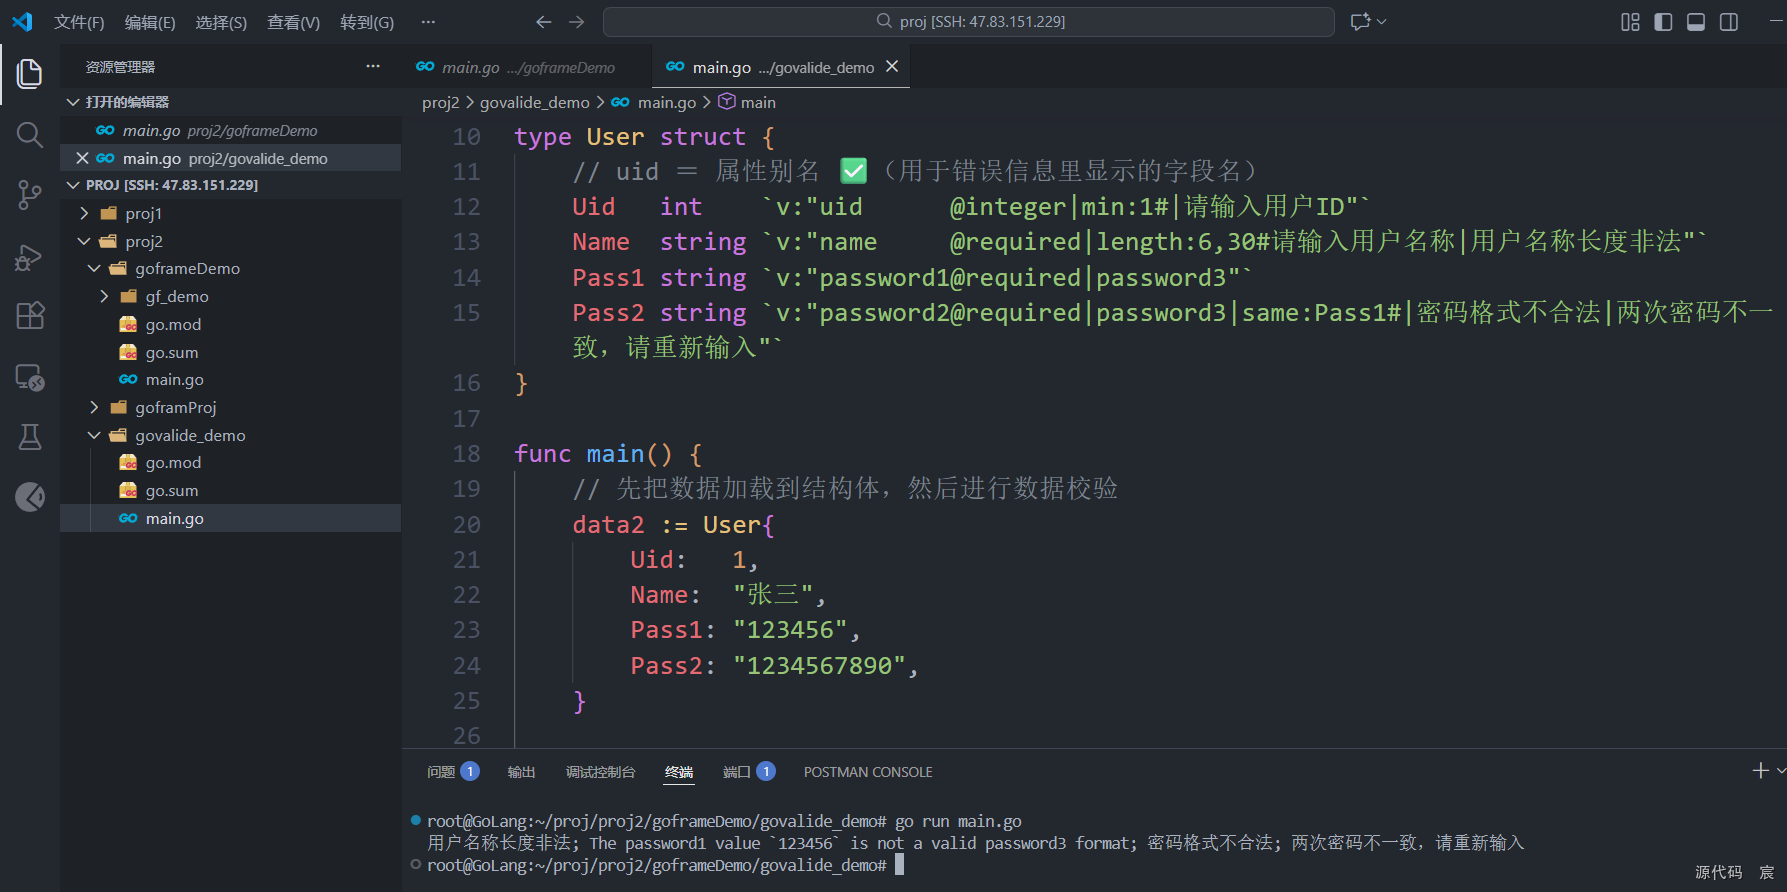Open the 转到(G) menu
The image size is (1787, 892).
point(367,22)
